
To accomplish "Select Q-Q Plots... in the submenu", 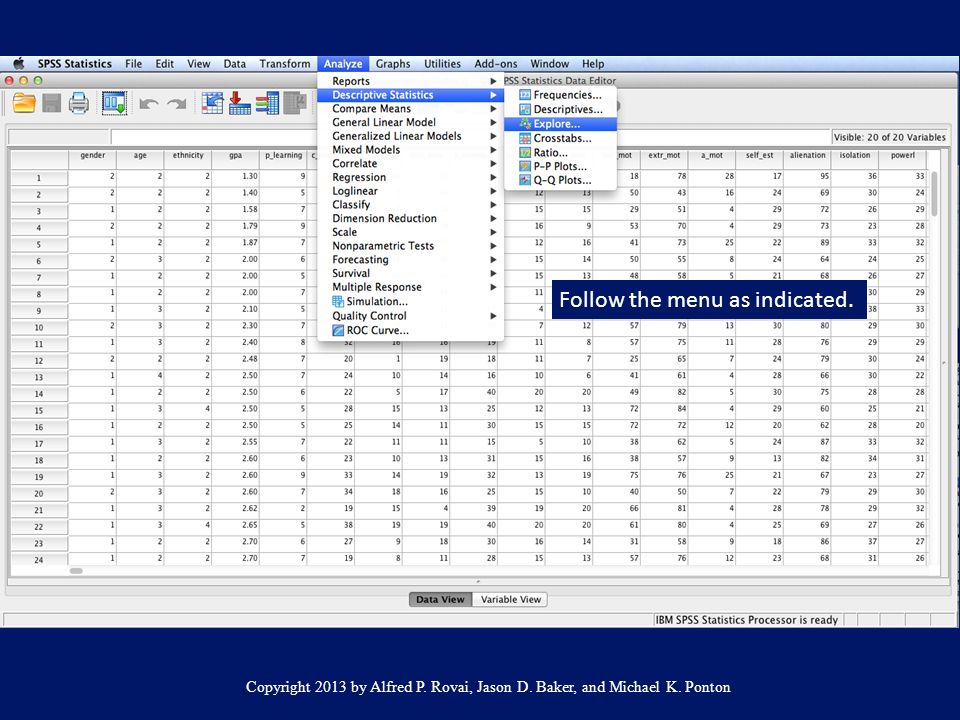I will click(560, 181).
